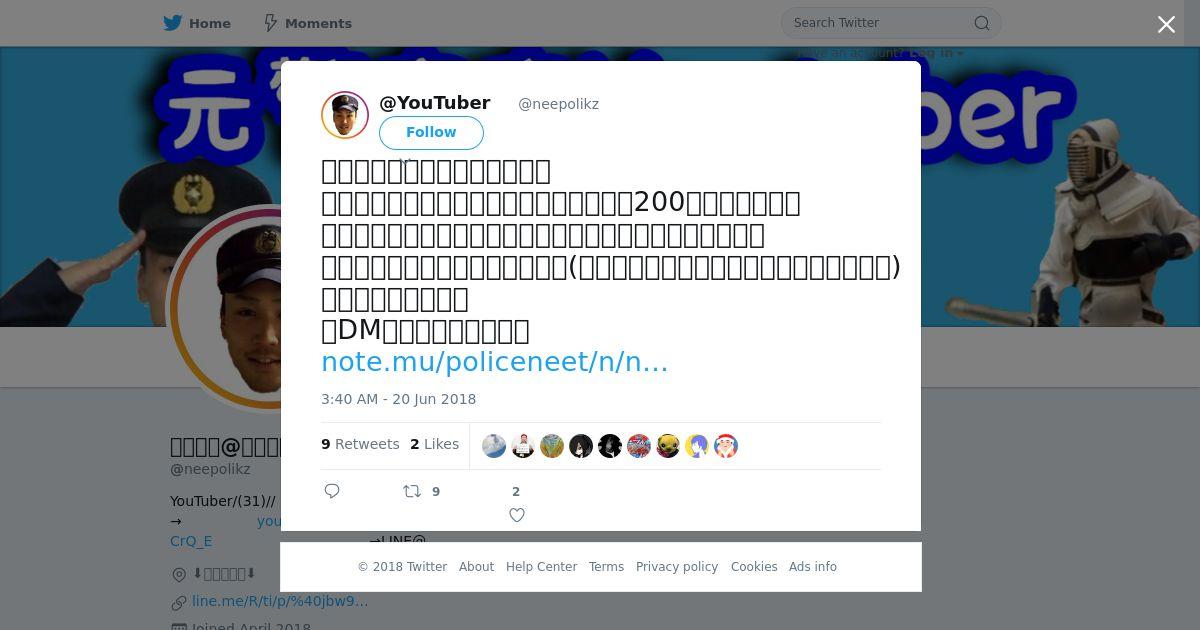Open the tweet author's avatar in the dialog
The width and height of the screenshot is (1200, 630).
[x=345, y=116]
